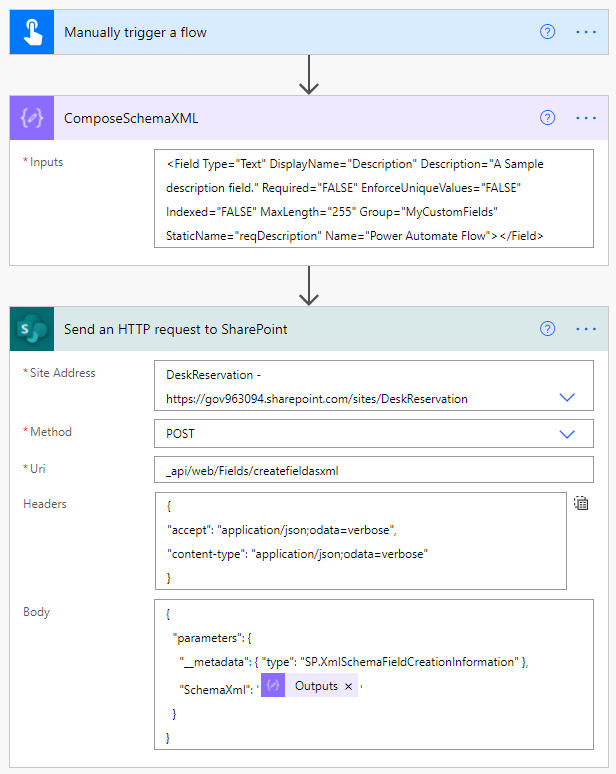Show help for SharePoint HTTP request

click(x=547, y=329)
